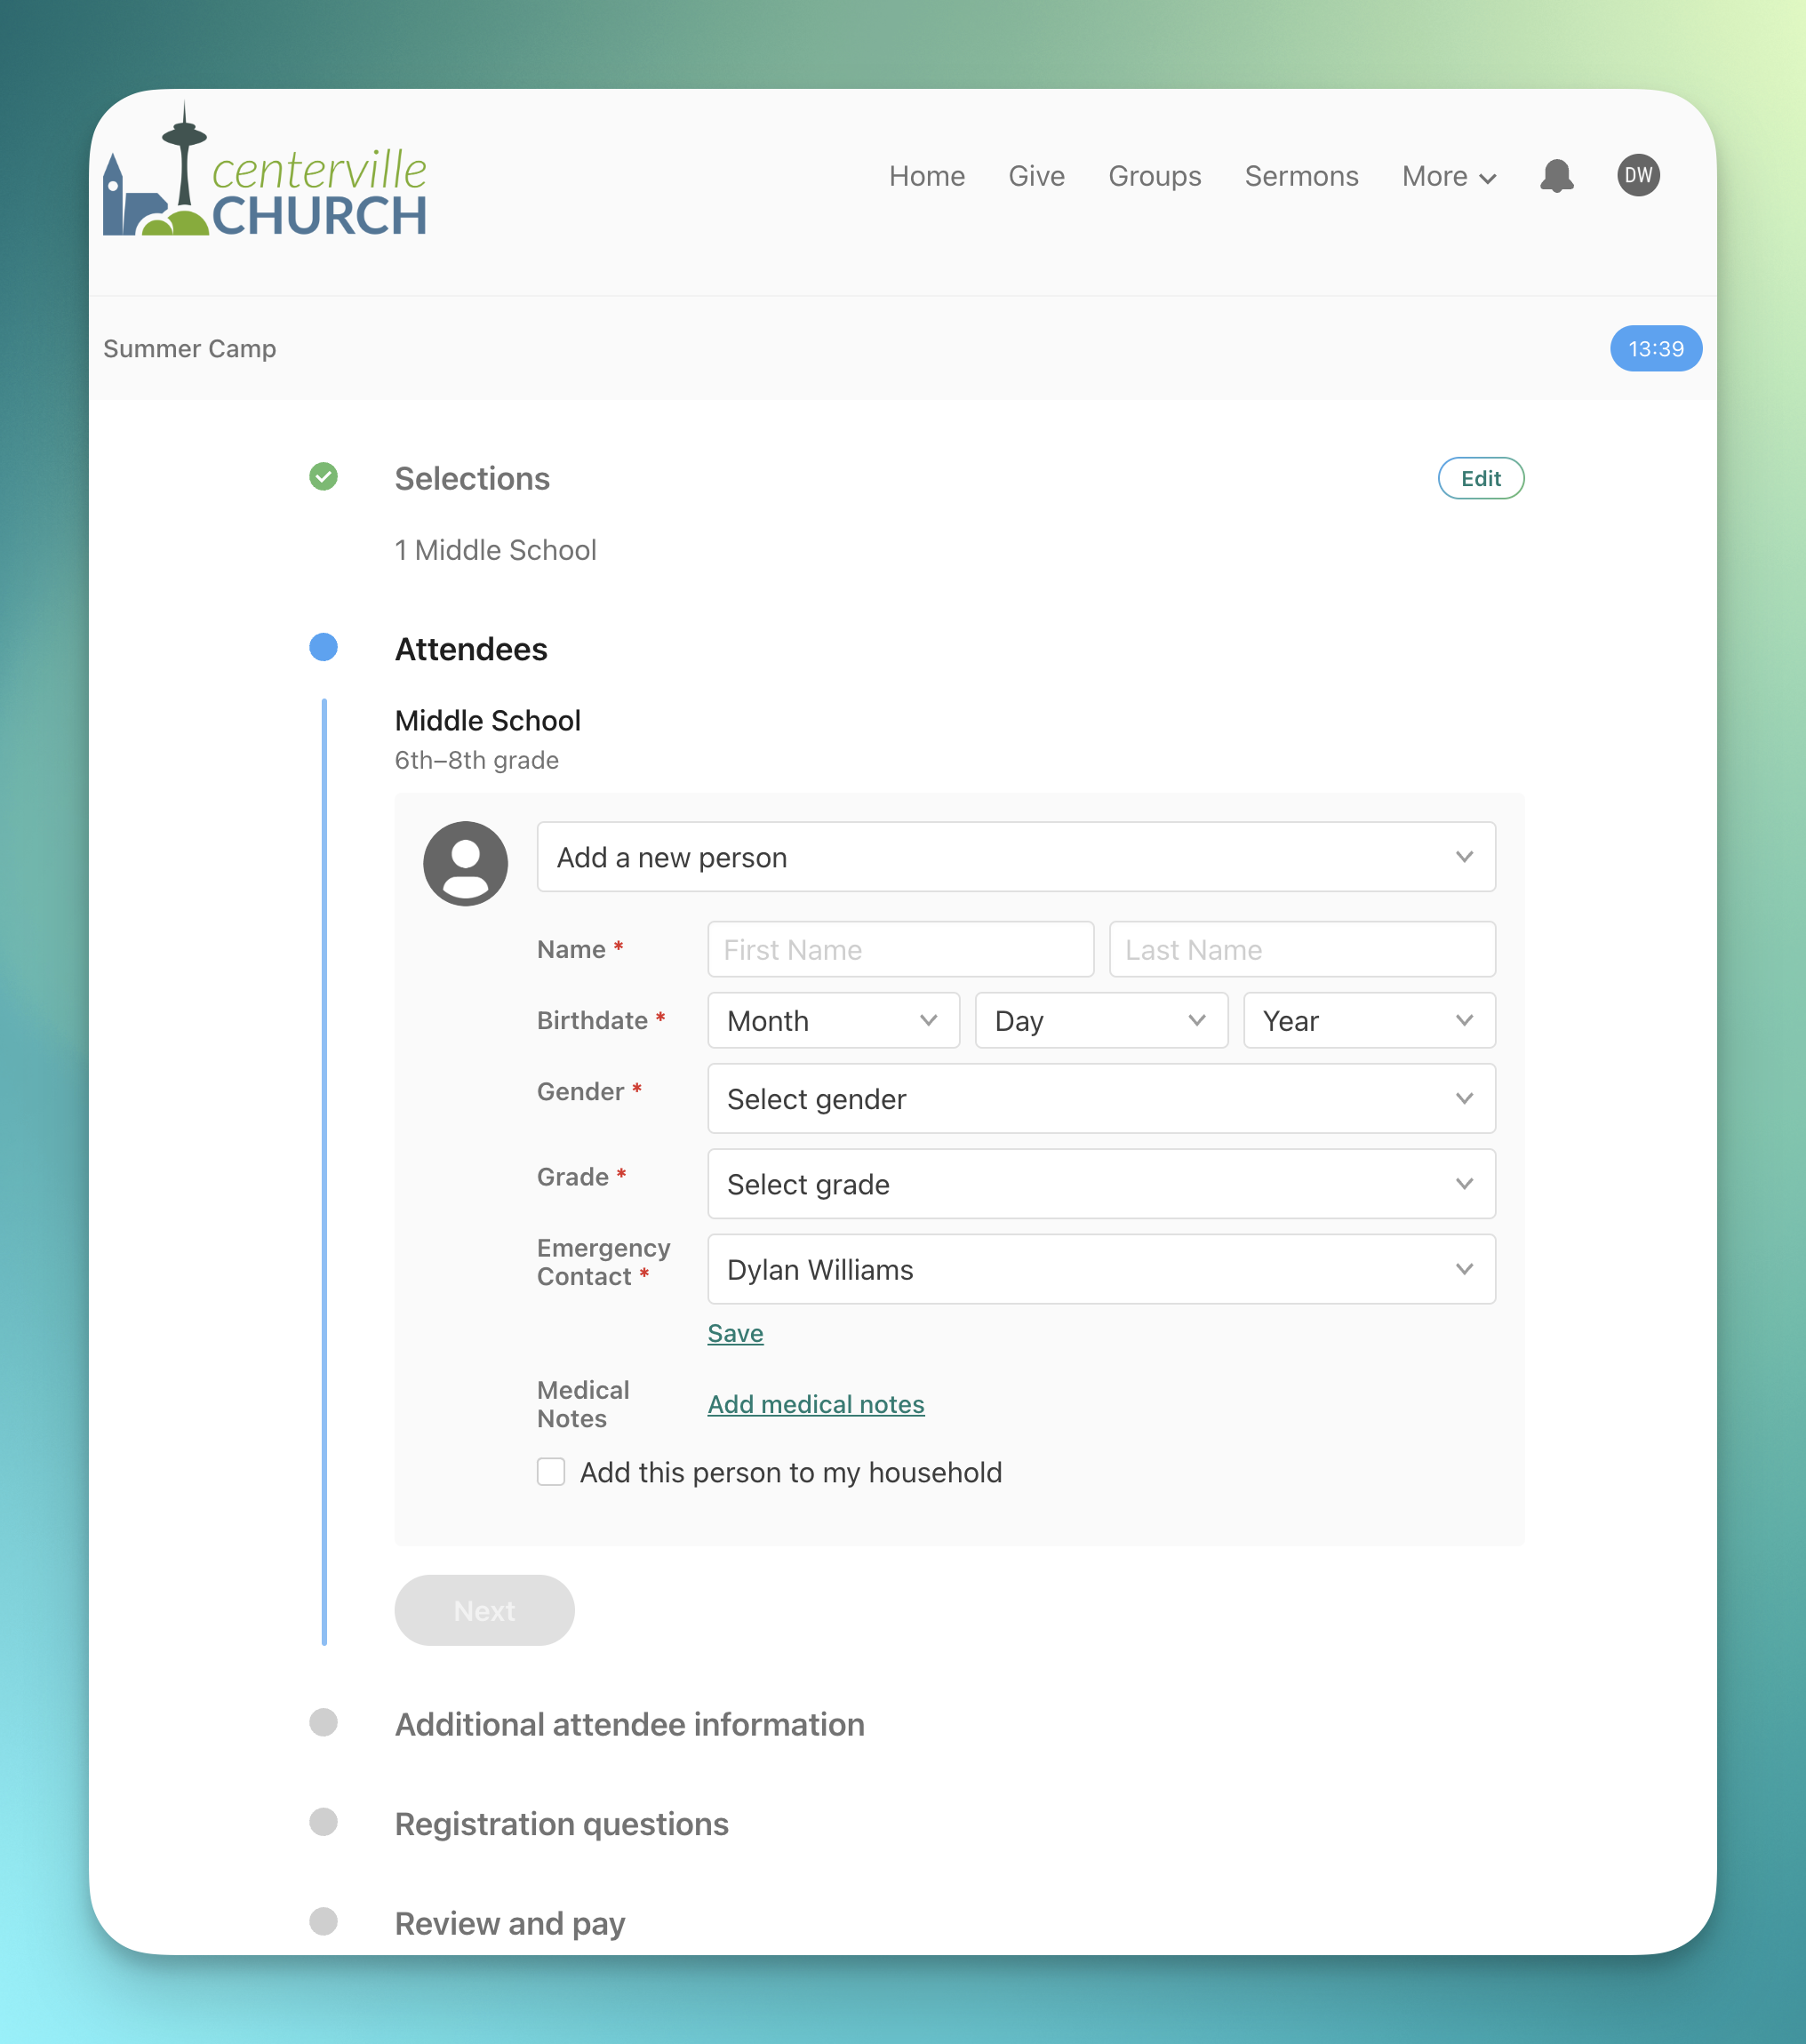Click the gray Review and pay step dot
Screen dimensions: 1806x2044
coord(323,1922)
